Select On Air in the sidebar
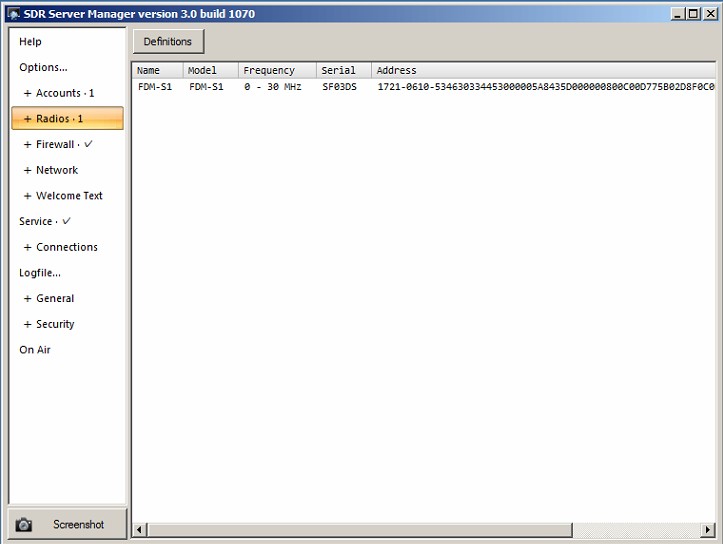The width and height of the screenshot is (723, 544). coord(35,350)
